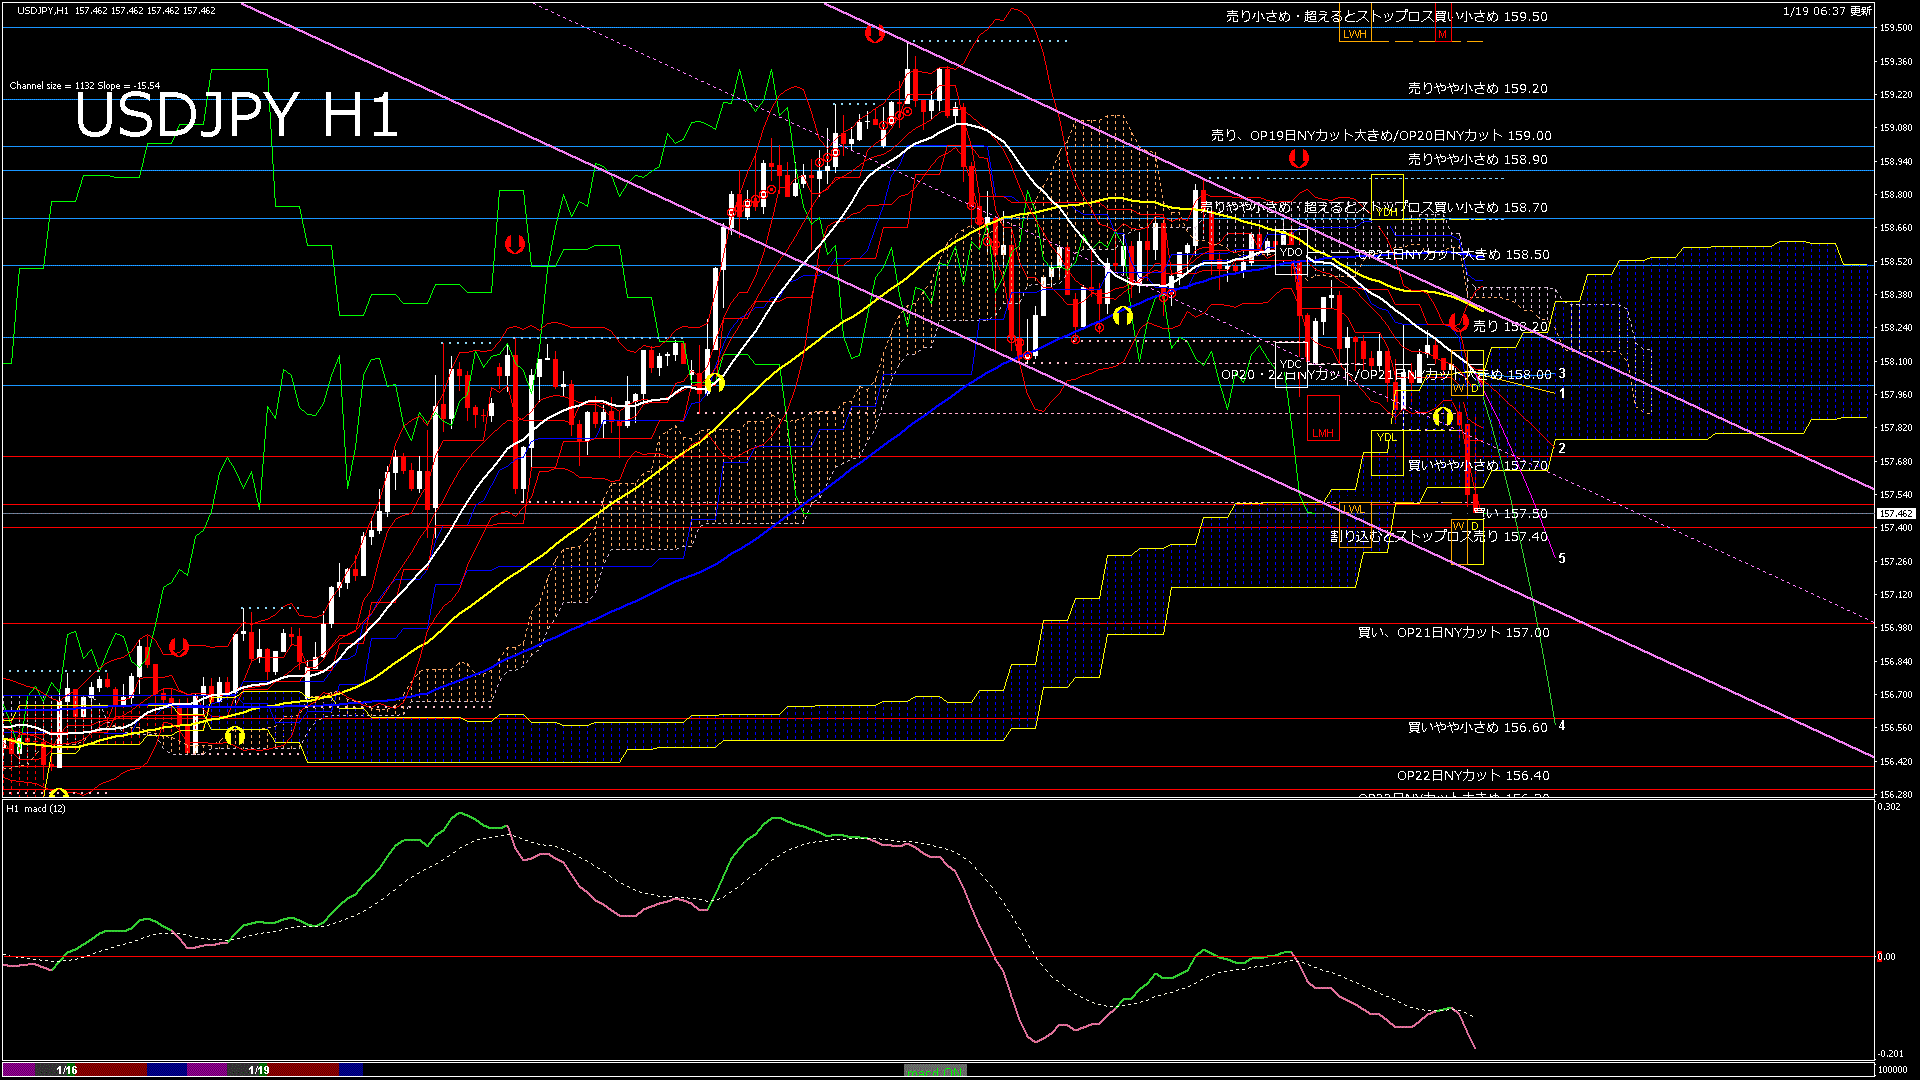Click the 1/19 date marker on timeline
Image resolution: width=1920 pixels, height=1080 pixels.
pyautogui.click(x=259, y=1070)
